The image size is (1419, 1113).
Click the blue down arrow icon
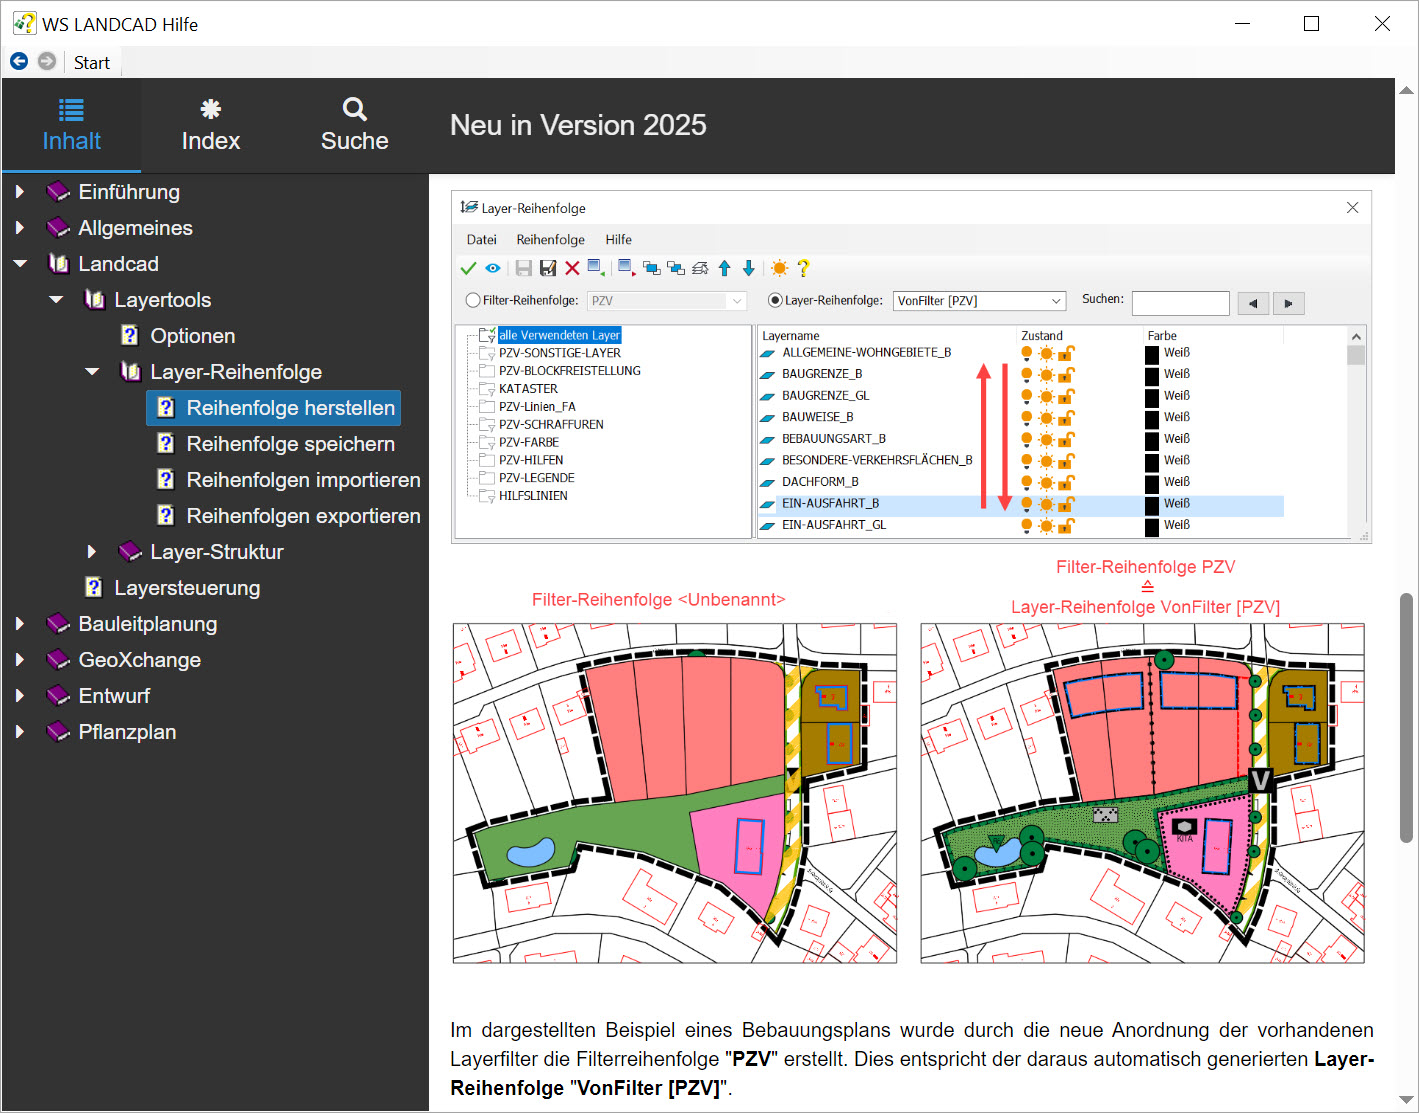[748, 268]
